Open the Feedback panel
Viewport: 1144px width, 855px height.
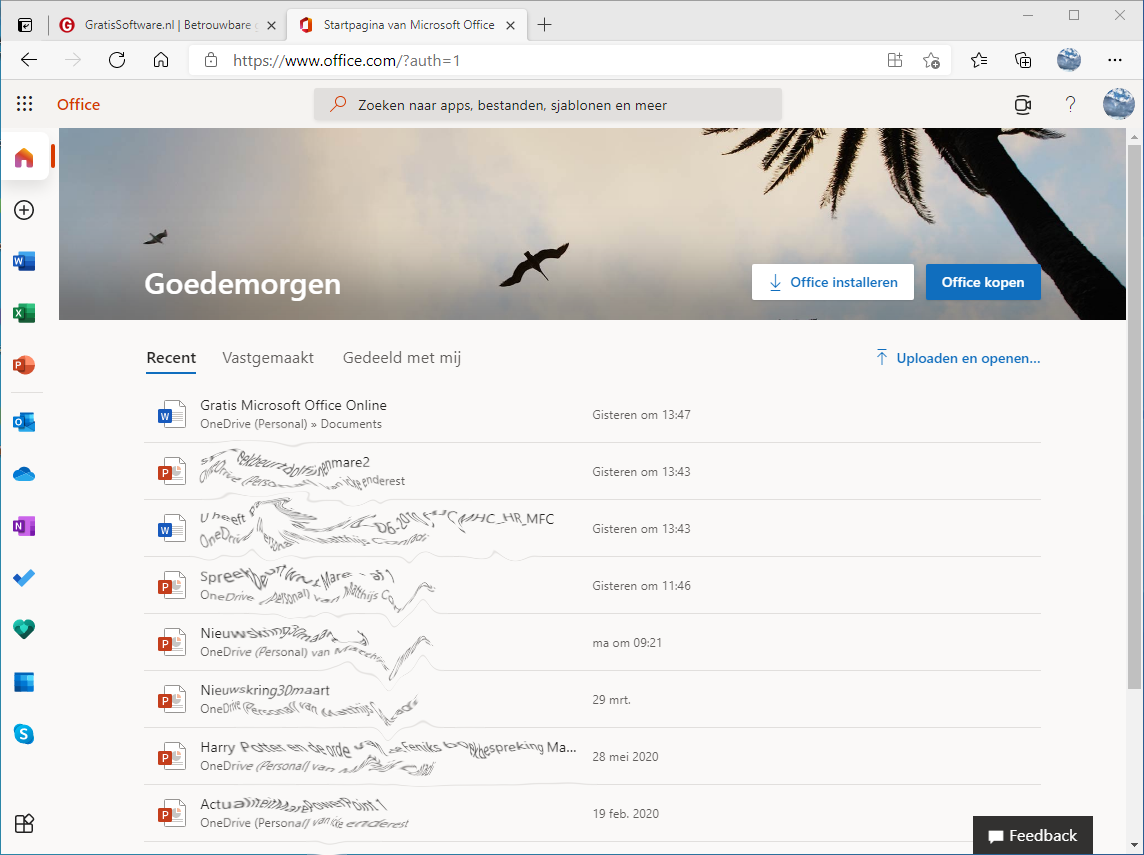[1033, 836]
